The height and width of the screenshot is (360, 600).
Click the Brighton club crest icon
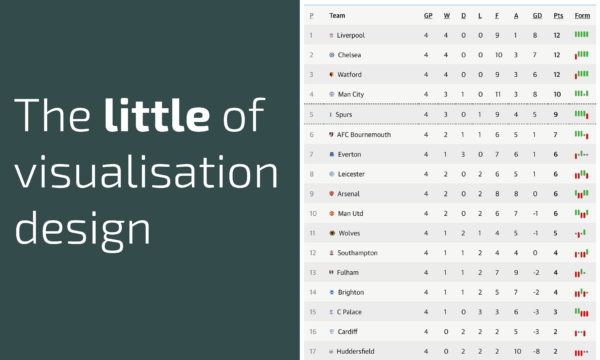332,292
